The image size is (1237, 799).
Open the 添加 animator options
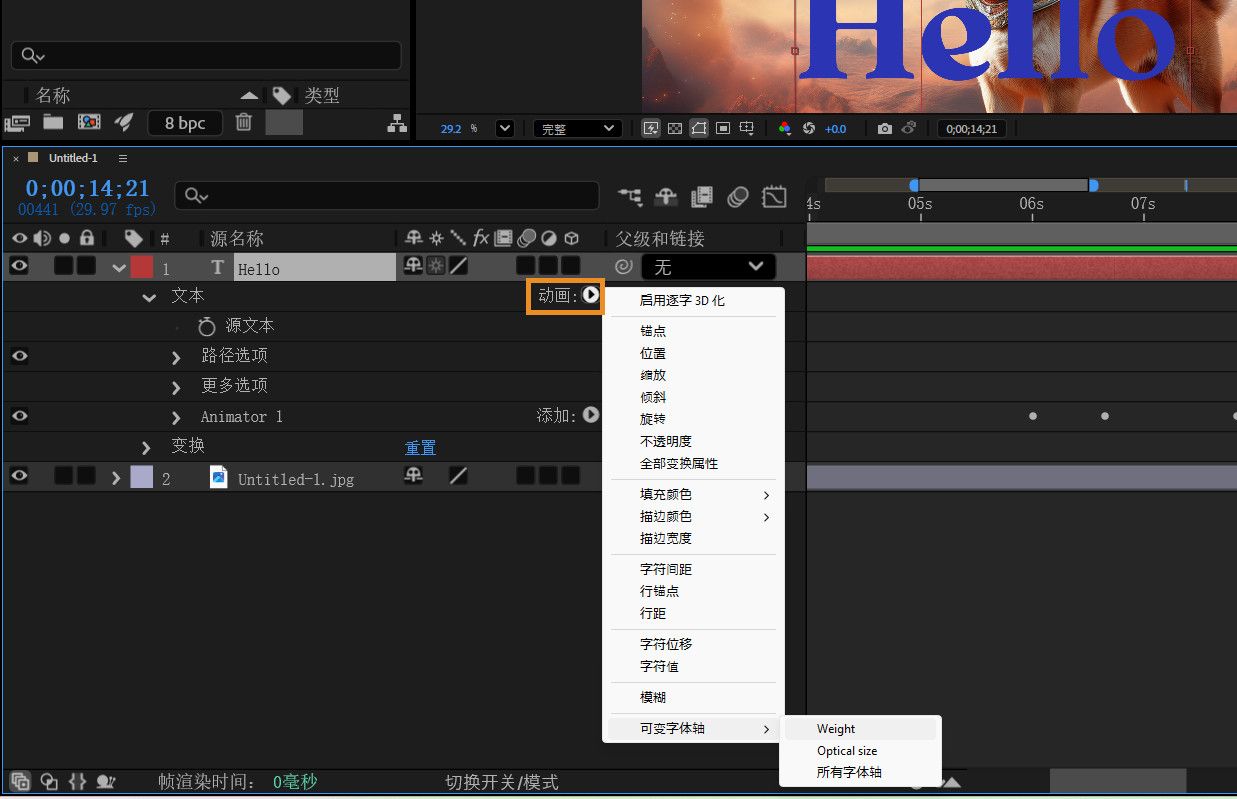(x=590, y=416)
